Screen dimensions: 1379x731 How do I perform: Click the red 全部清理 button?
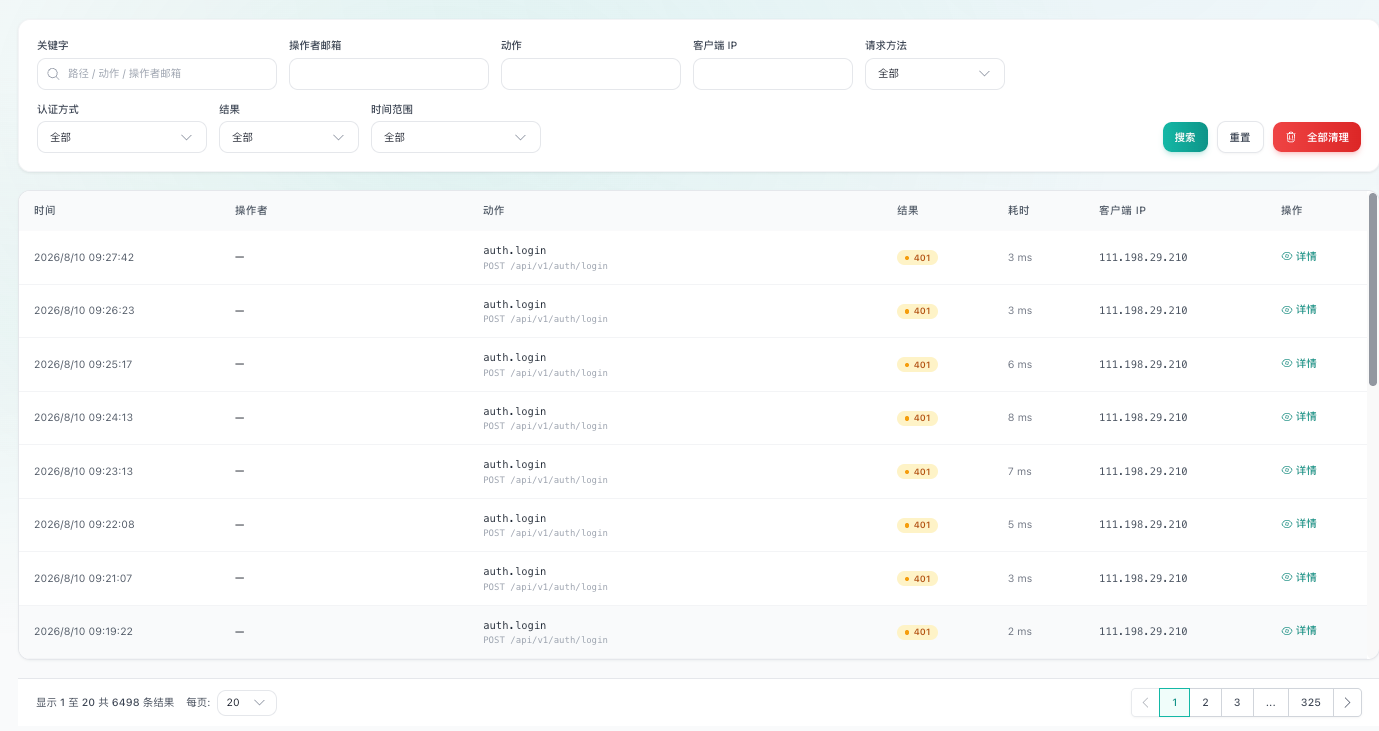tap(1317, 137)
